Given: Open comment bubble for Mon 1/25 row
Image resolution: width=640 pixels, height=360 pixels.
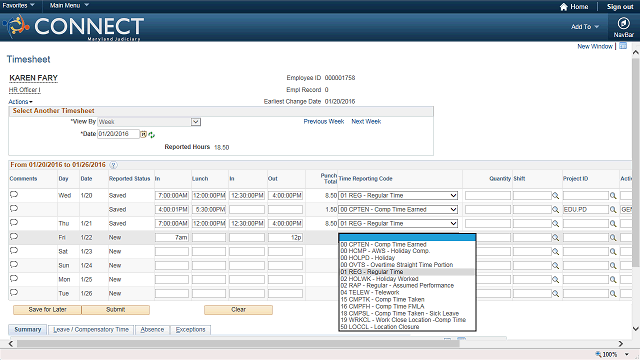Looking at the screenshot, I should point(14,278).
